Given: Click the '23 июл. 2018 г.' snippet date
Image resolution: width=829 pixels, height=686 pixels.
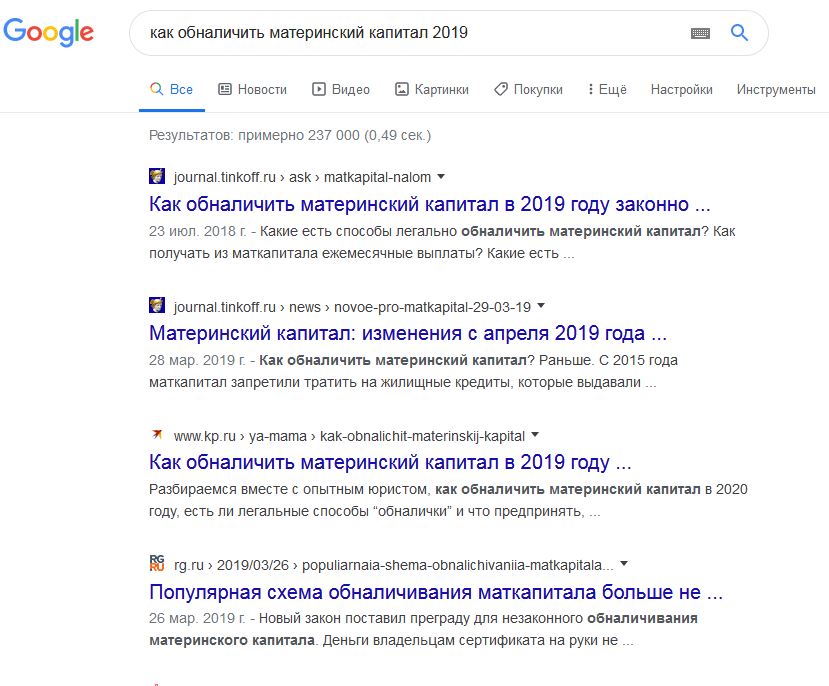Looking at the screenshot, I should (x=198, y=231).
